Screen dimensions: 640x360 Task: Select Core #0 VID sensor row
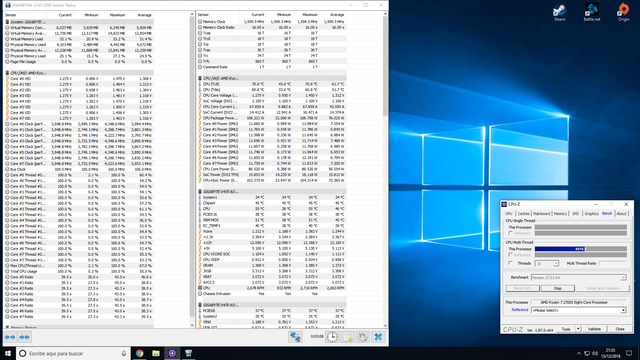(x=79, y=78)
